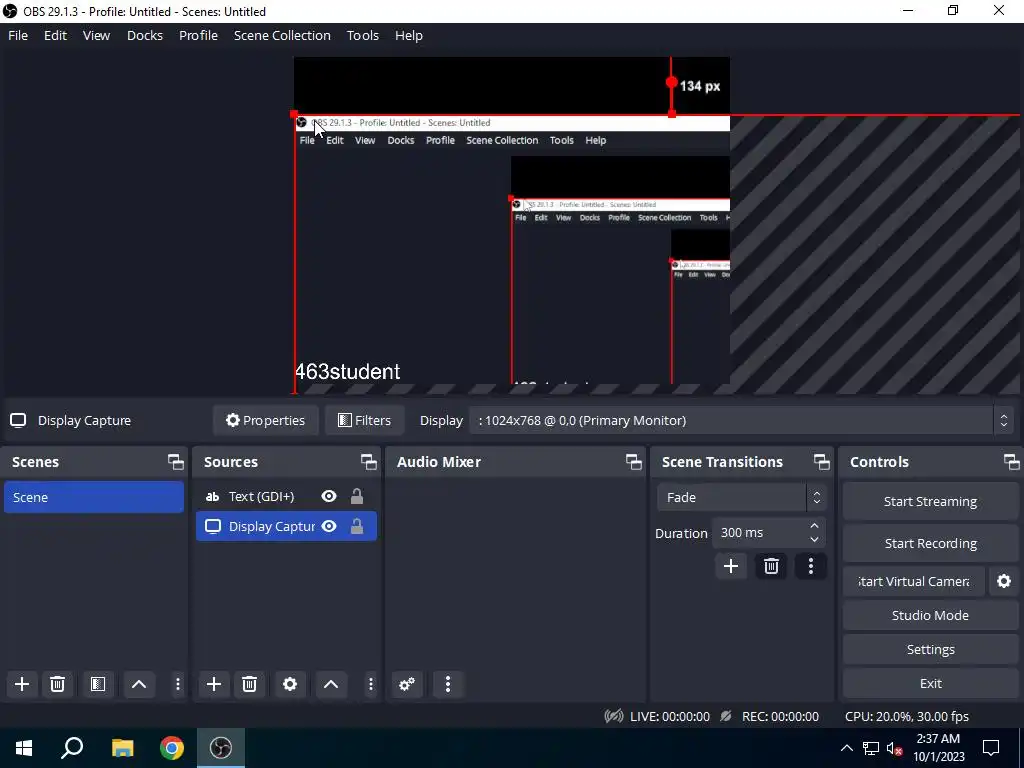This screenshot has height=768, width=1024.
Task: Toggle lock on Display Capture source
Action: [357, 526]
